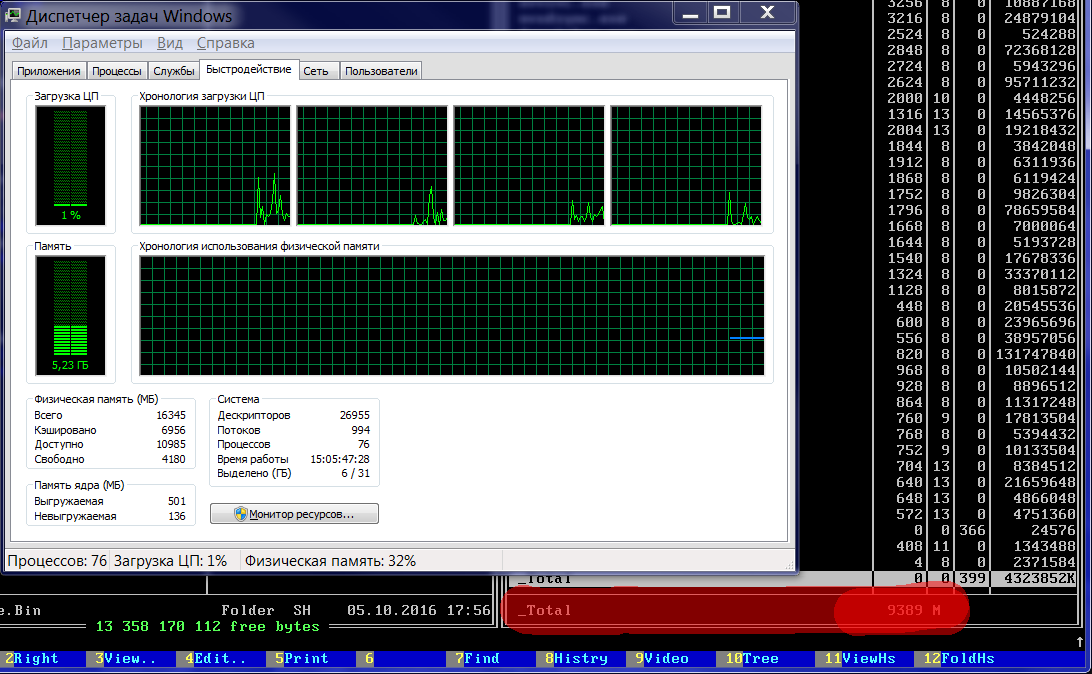The image size is (1092, 674).
Task: Click the Всего value 16345
Action: (171, 415)
